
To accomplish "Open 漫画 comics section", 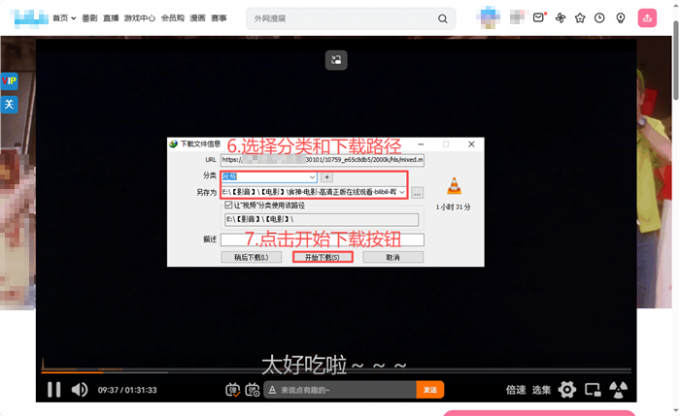I will (197, 18).
